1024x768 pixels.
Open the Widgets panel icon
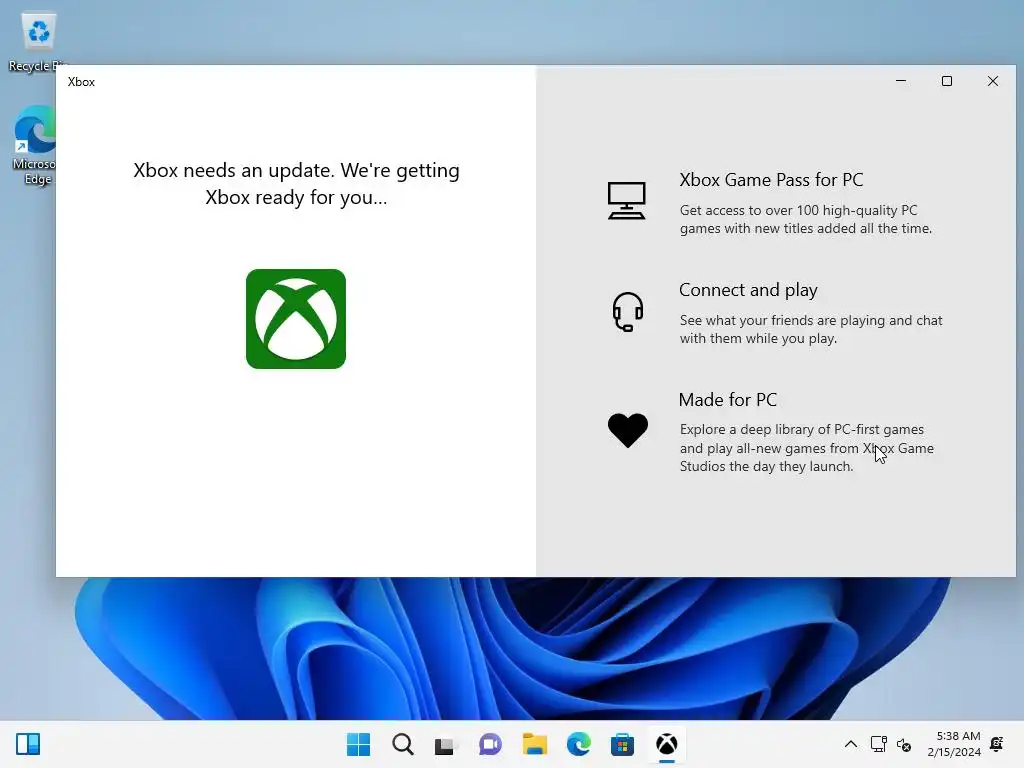[x=28, y=744]
